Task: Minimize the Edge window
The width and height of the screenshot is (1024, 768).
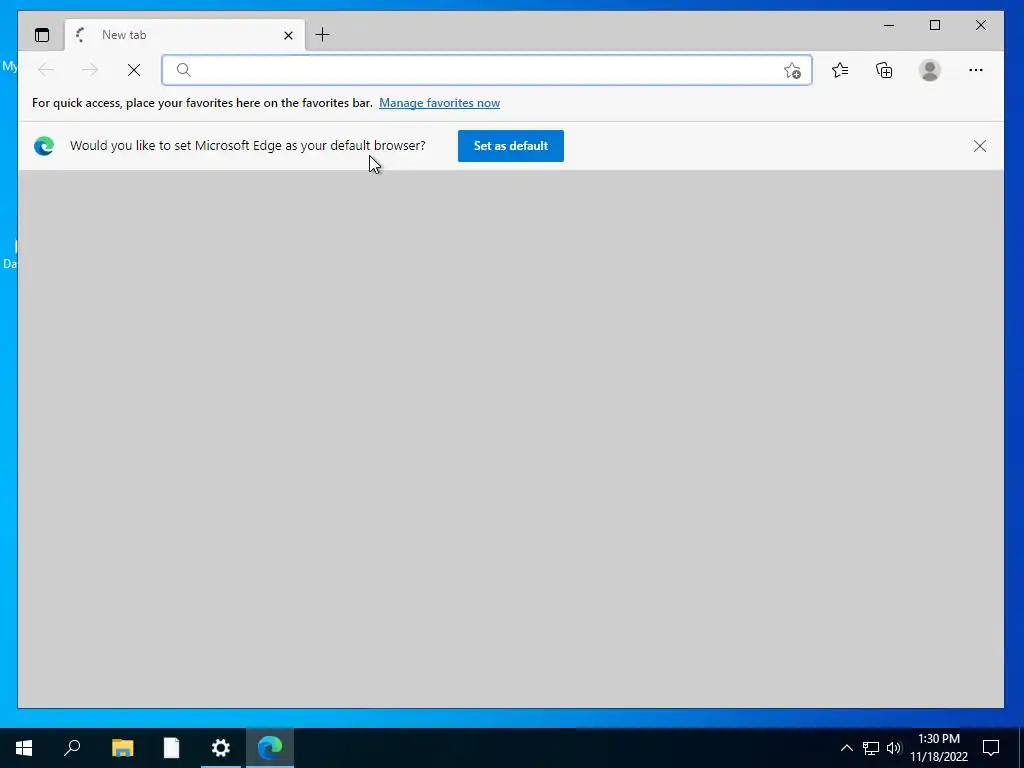Action: [889, 25]
